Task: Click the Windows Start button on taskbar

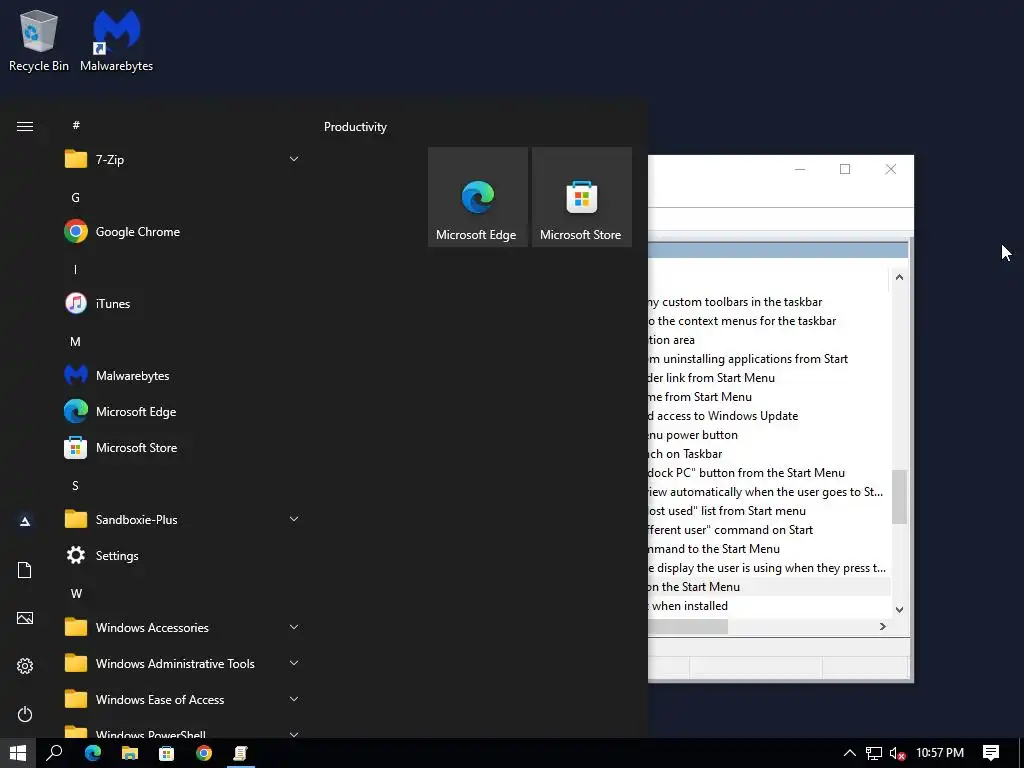Action: pos(18,753)
